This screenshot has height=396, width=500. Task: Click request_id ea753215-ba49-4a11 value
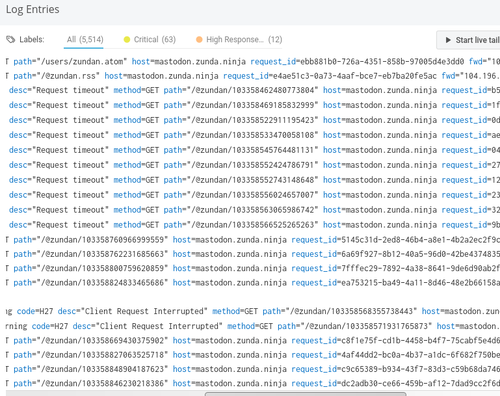(x=421, y=283)
